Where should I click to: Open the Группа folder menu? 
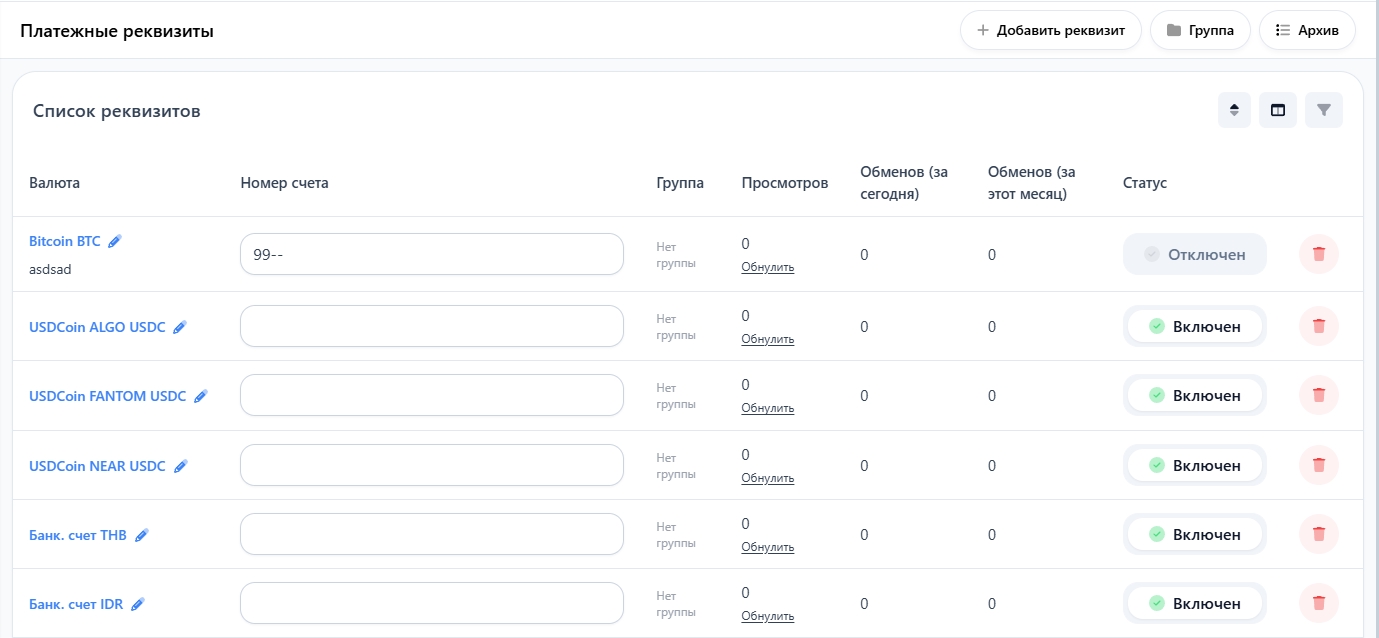click(1200, 30)
